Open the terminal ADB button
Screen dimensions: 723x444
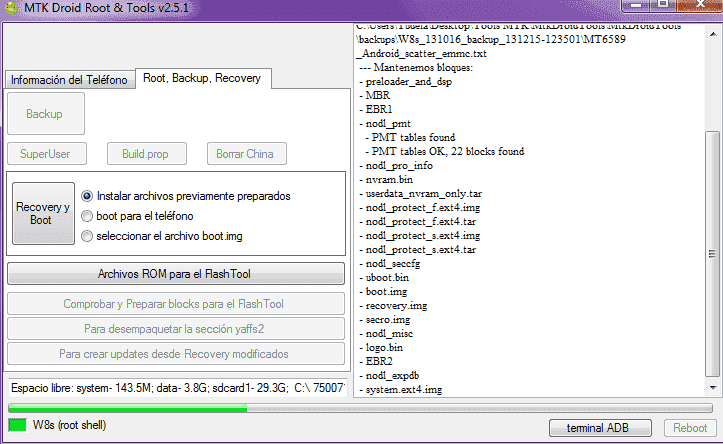[x=600, y=428]
